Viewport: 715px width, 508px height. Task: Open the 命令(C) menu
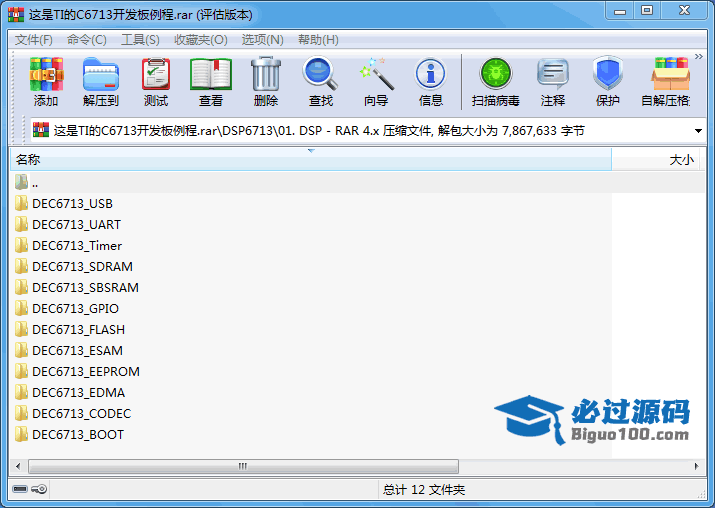click(87, 40)
